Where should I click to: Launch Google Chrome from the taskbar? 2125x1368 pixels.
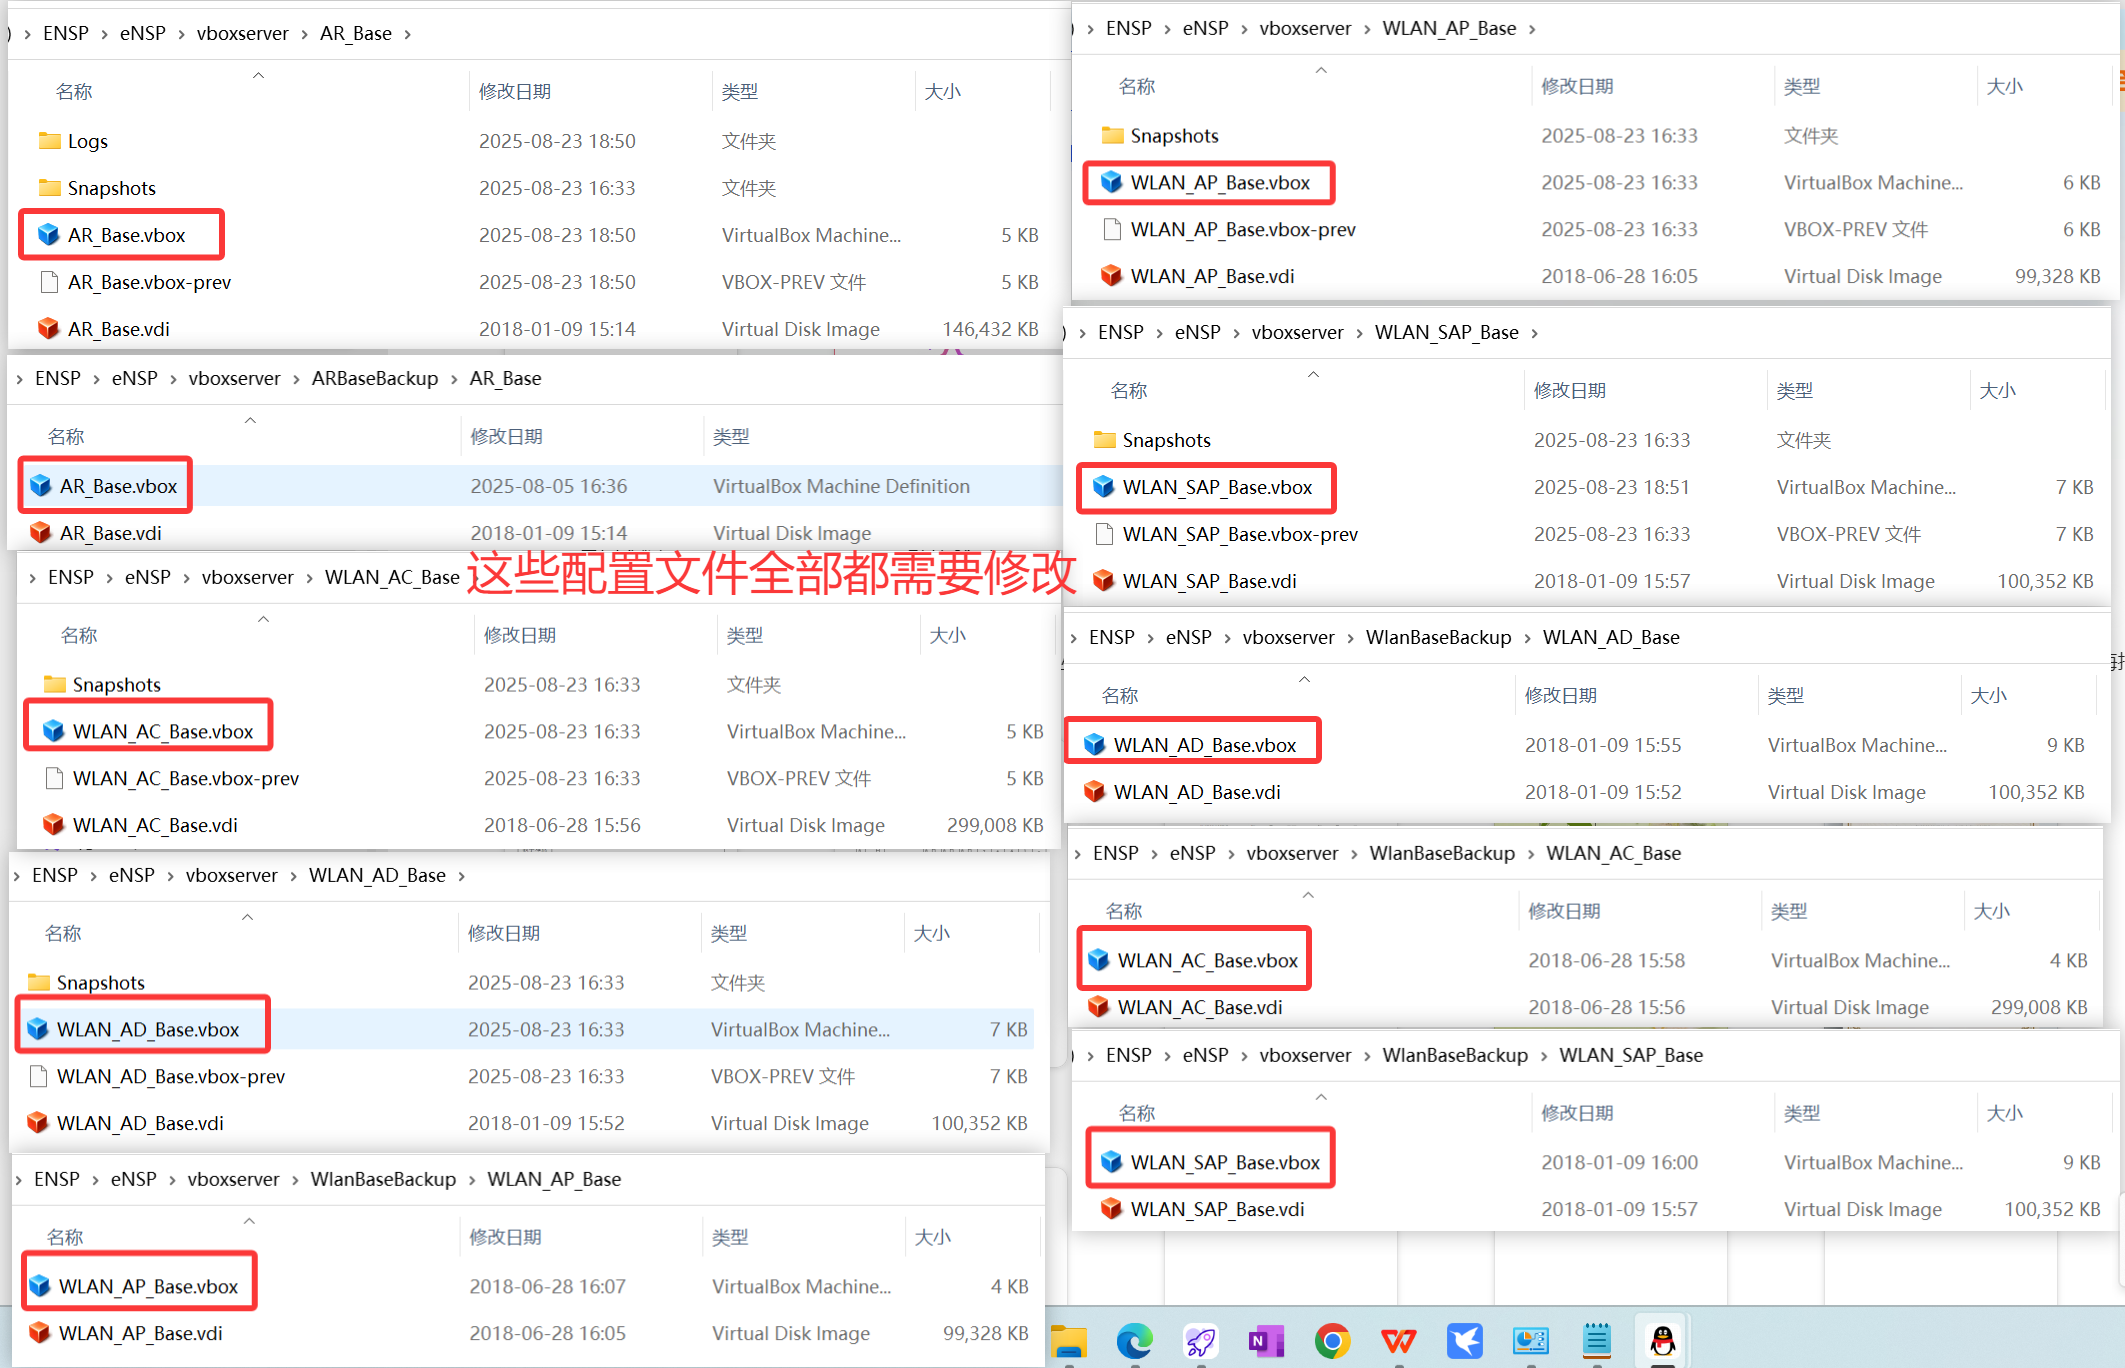pyautogui.click(x=1332, y=1341)
